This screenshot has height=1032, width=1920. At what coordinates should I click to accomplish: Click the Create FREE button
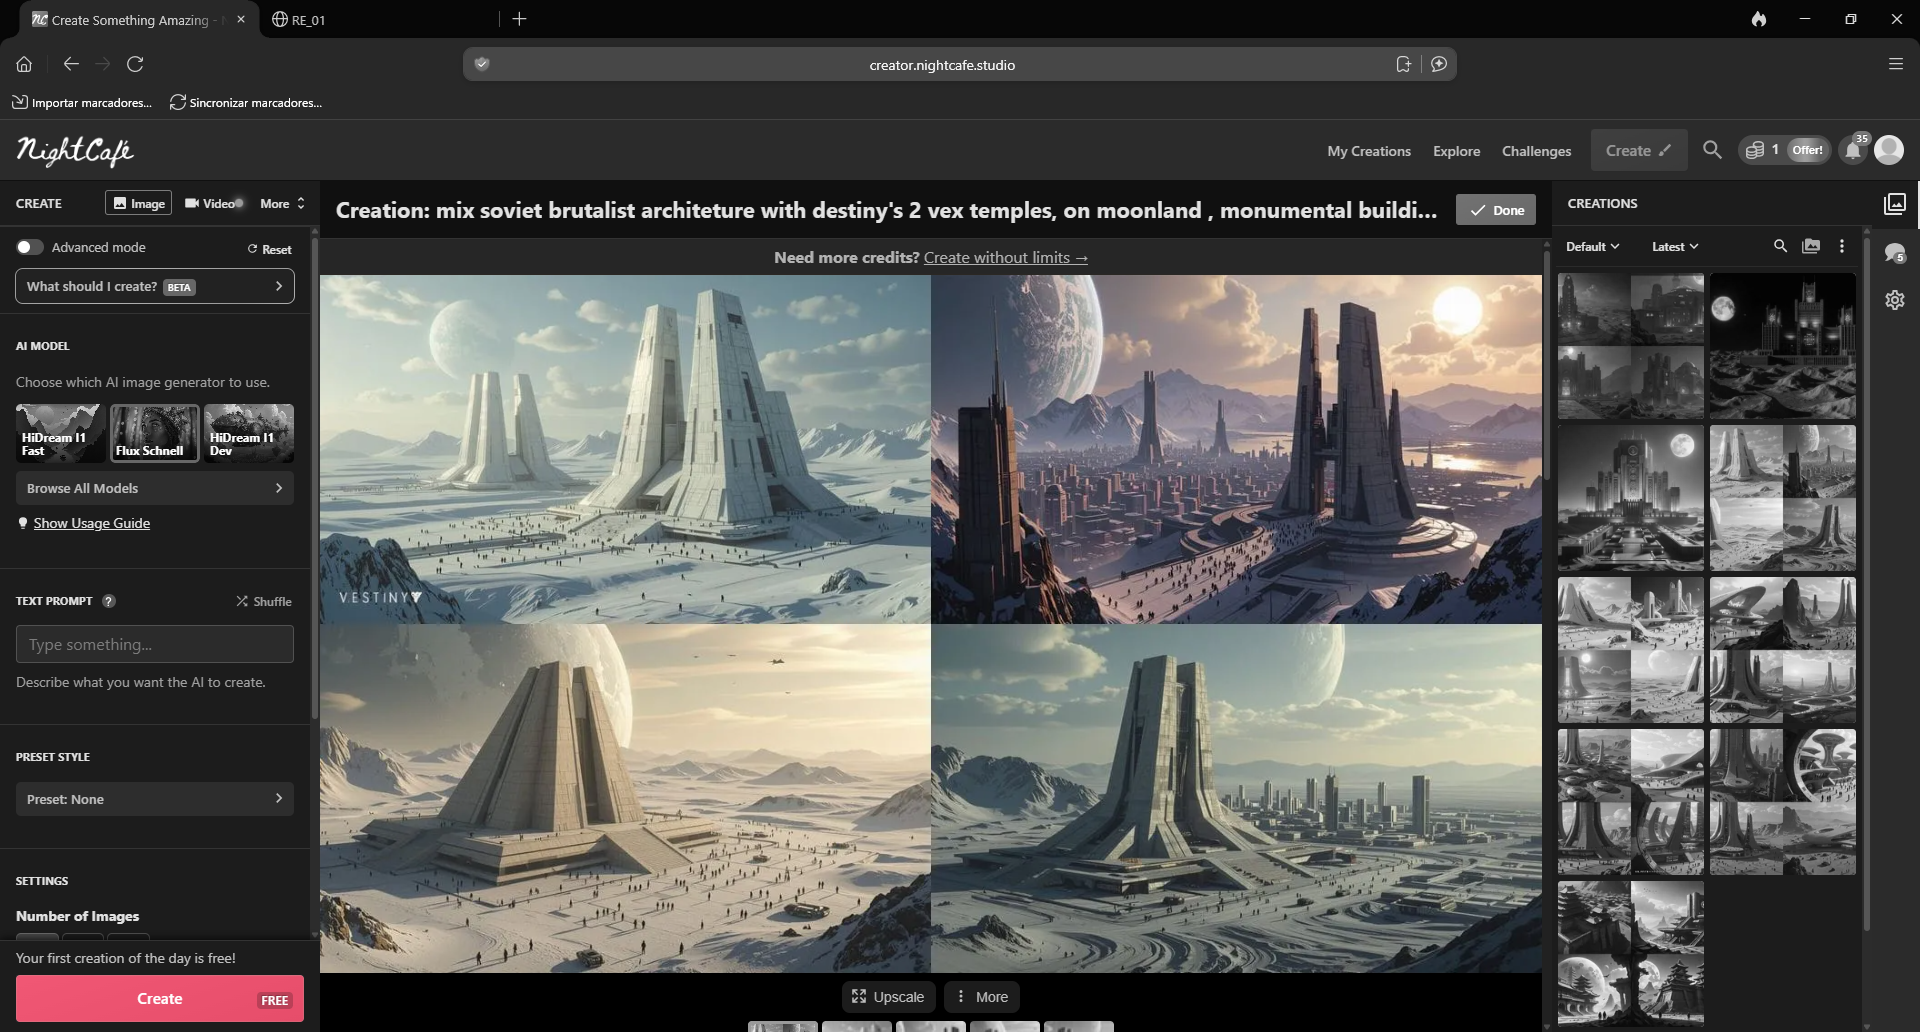point(159,998)
